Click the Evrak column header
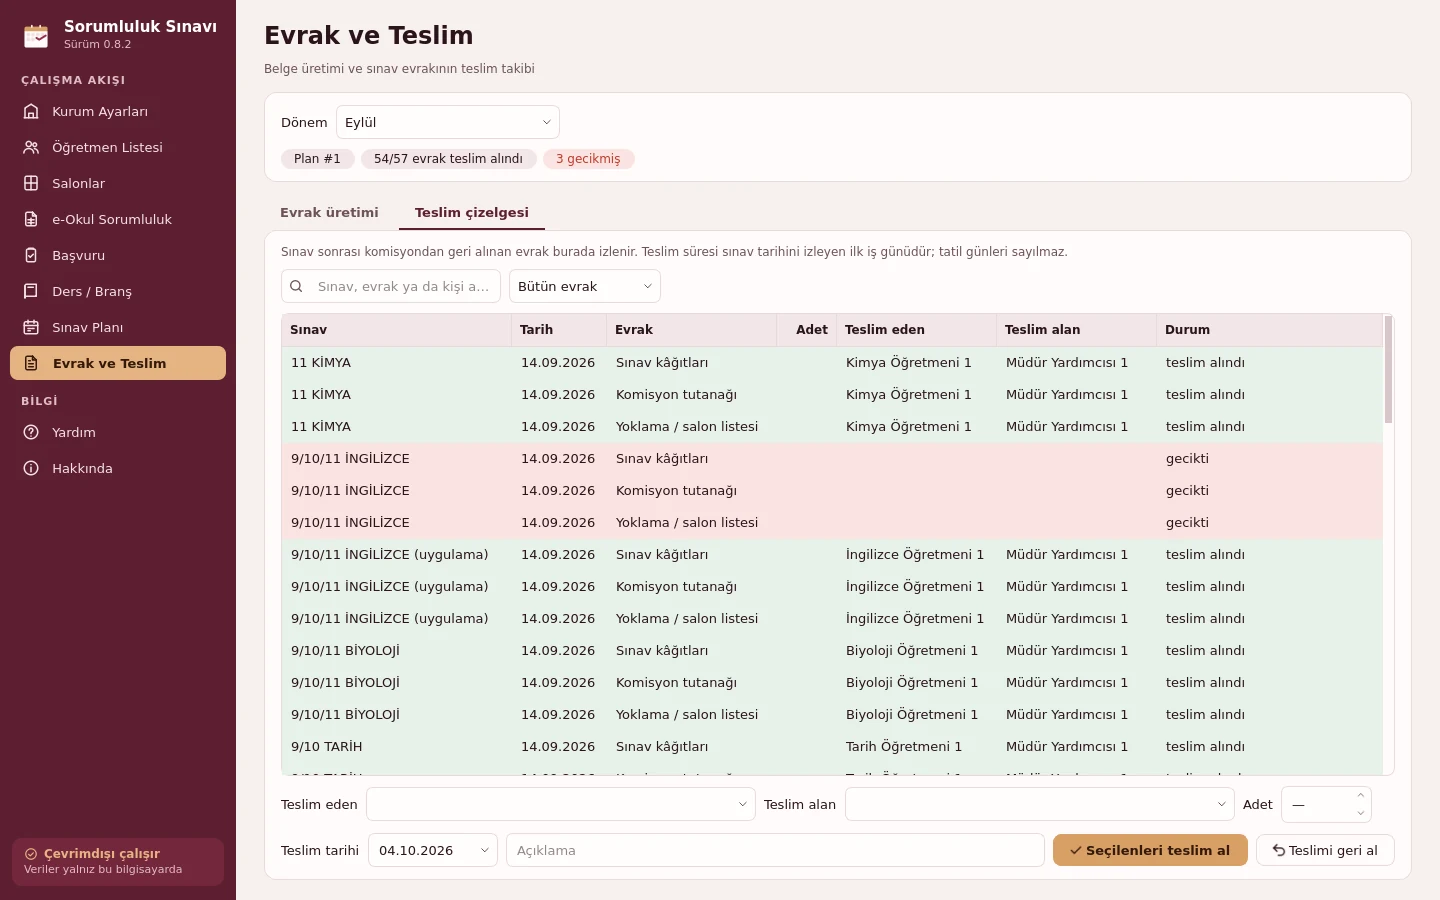This screenshot has width=1440, height=900. click(x=691, y=330)
